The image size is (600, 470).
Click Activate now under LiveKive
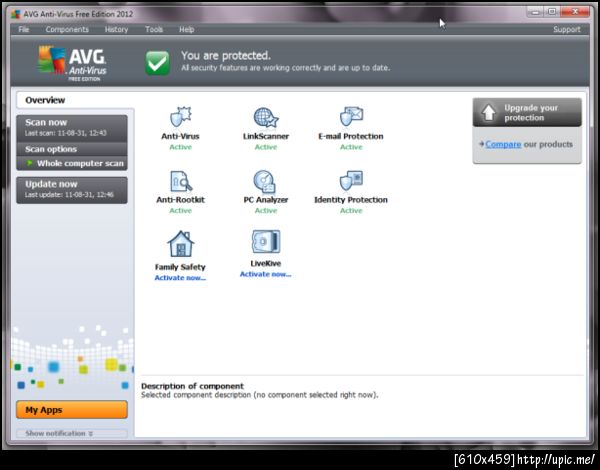pyautogui.click(x=266, y=274)
